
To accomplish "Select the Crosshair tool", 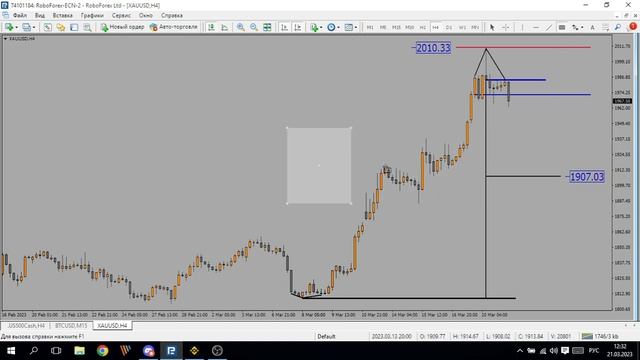I will 505,27.
